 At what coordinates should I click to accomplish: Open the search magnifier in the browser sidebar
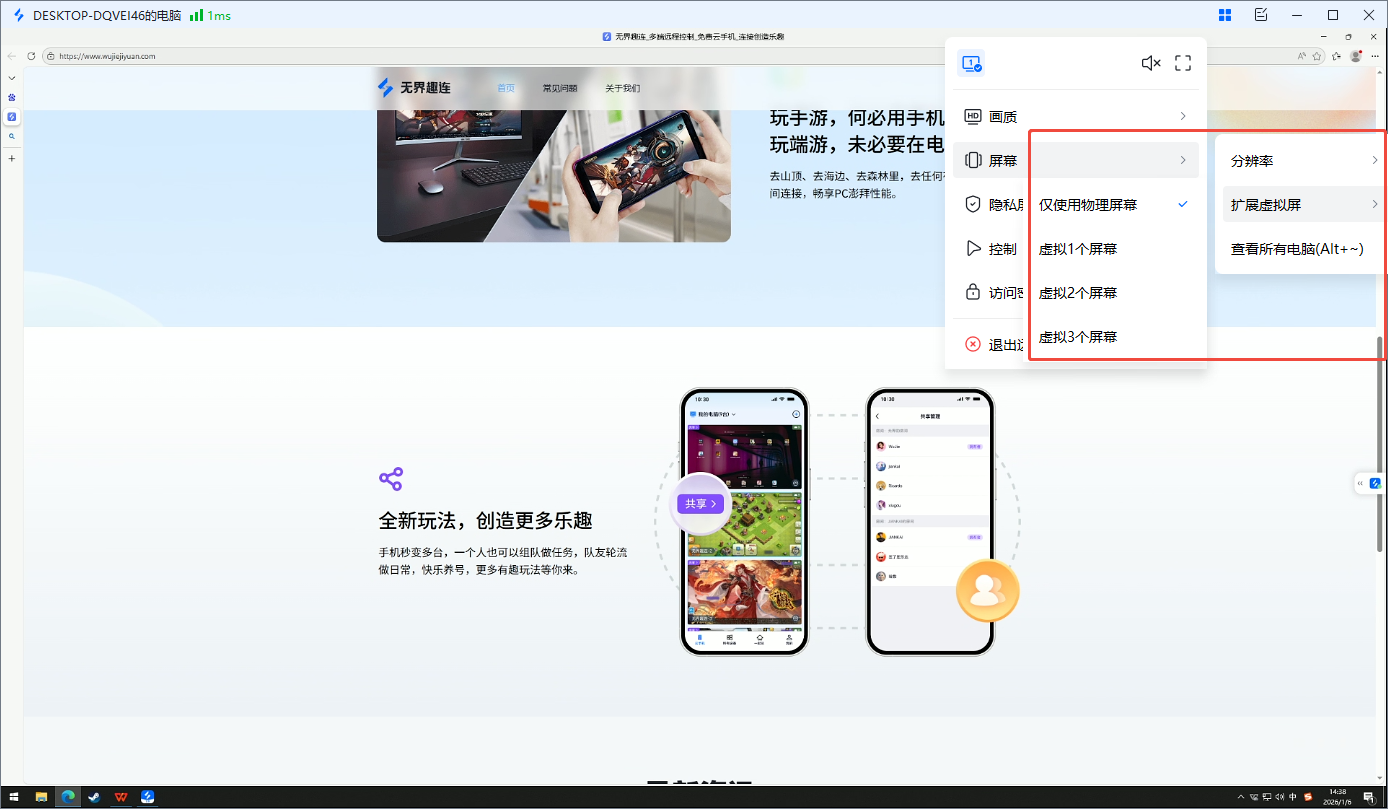(x=11, y=134)
